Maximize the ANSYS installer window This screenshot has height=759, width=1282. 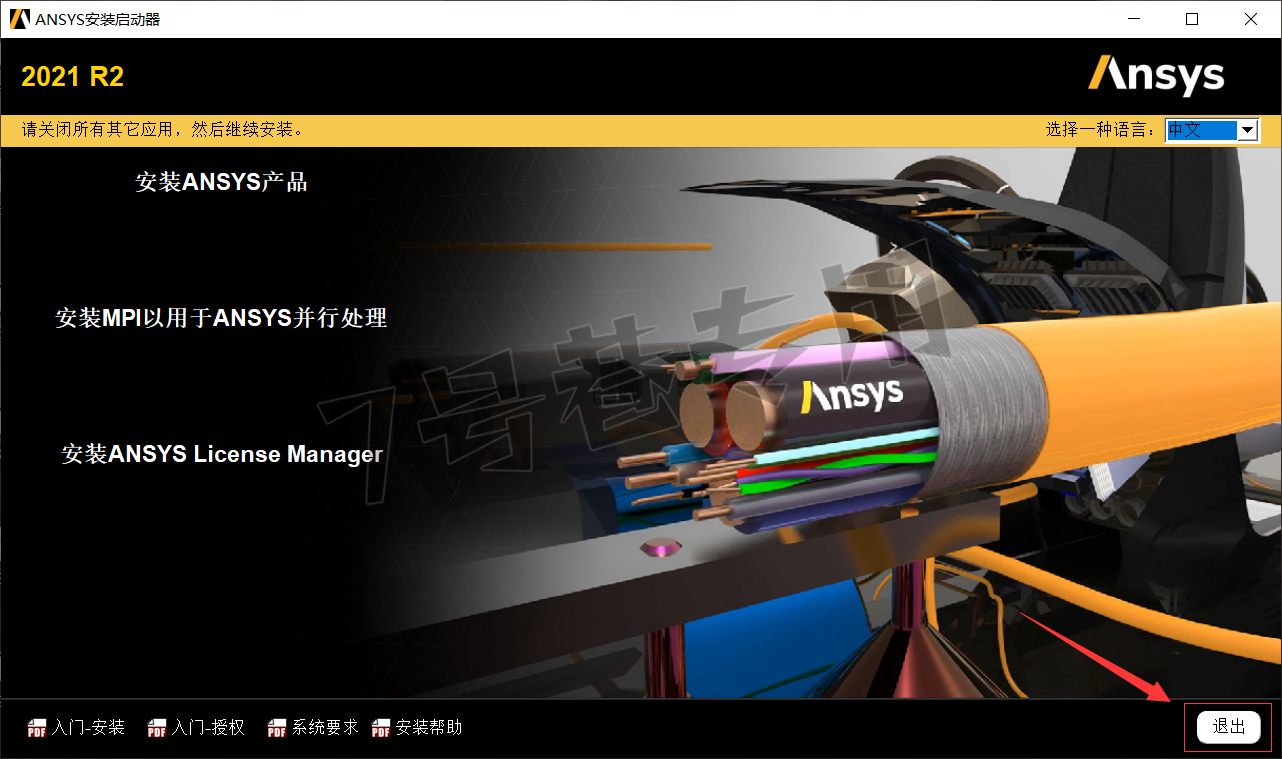tap(1192, 19)
